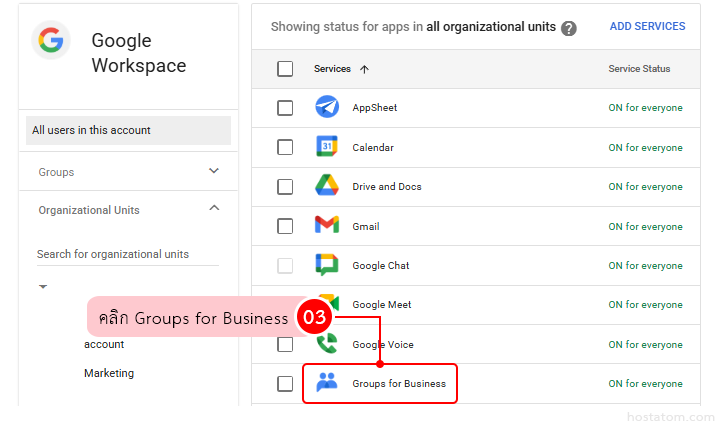The height and width of the screenshot is (426, 720).
Task: Click Calendar's ON for everyone status
Action: (x=645, y=148)
